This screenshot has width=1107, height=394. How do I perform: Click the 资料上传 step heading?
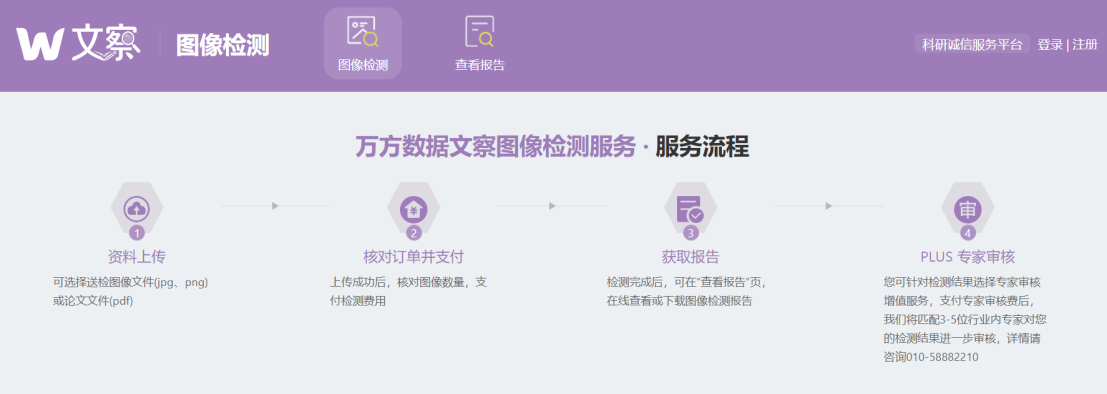(137, 256)
